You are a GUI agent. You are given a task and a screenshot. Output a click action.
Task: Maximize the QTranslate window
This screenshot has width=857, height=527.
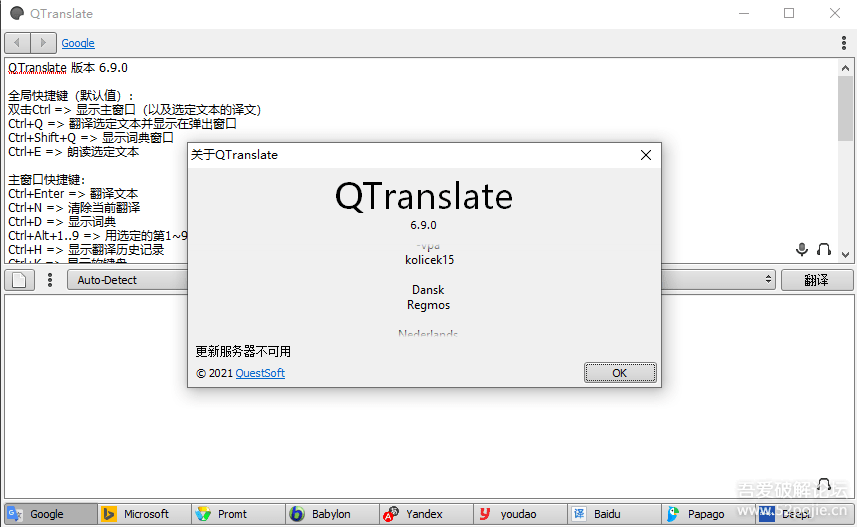click(789, 13)
